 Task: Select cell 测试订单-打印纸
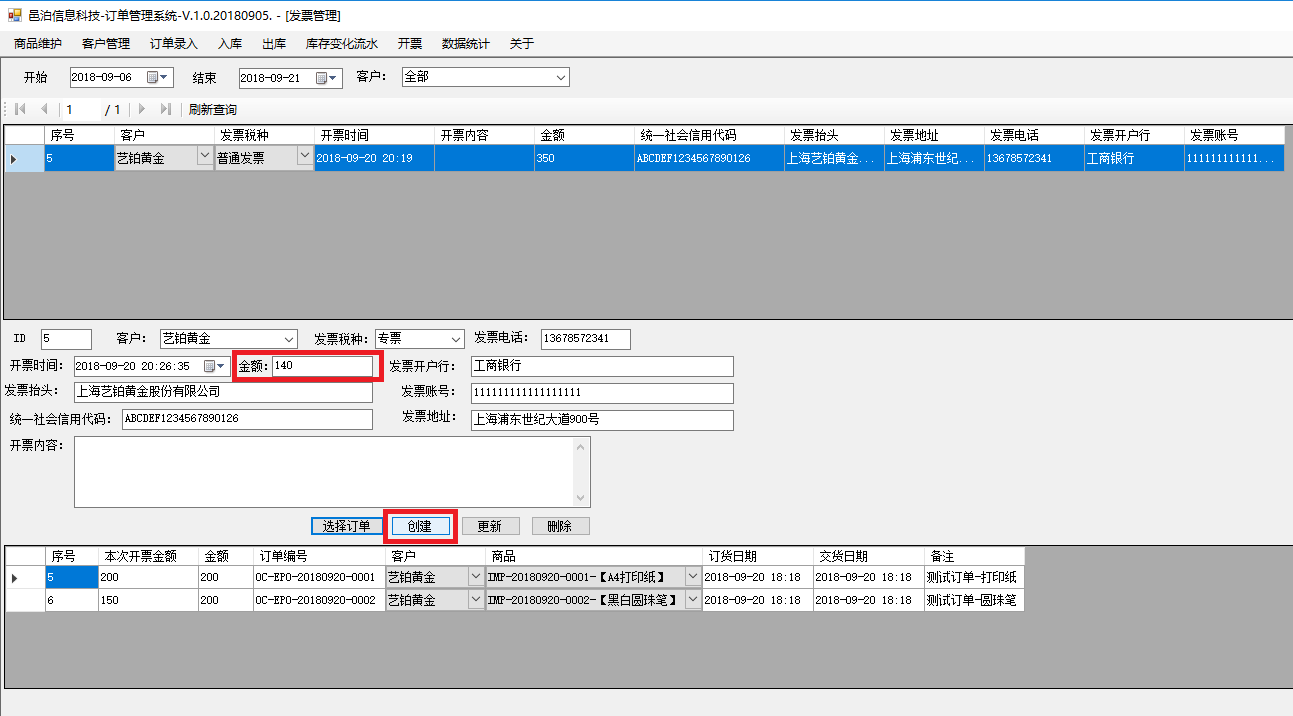[974, 577]
